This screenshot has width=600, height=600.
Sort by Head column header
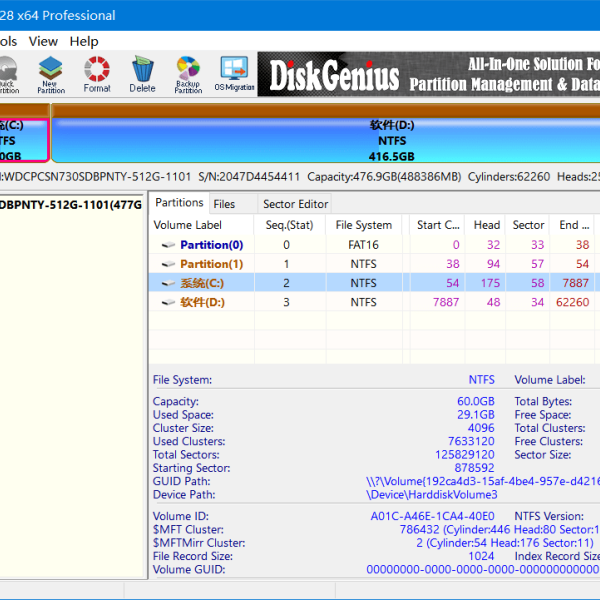click(486, 225)
